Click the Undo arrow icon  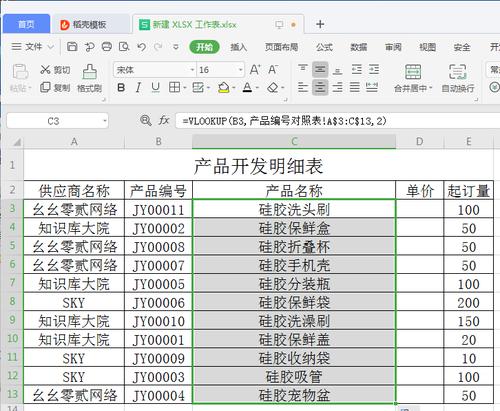(x=141, y=47)
